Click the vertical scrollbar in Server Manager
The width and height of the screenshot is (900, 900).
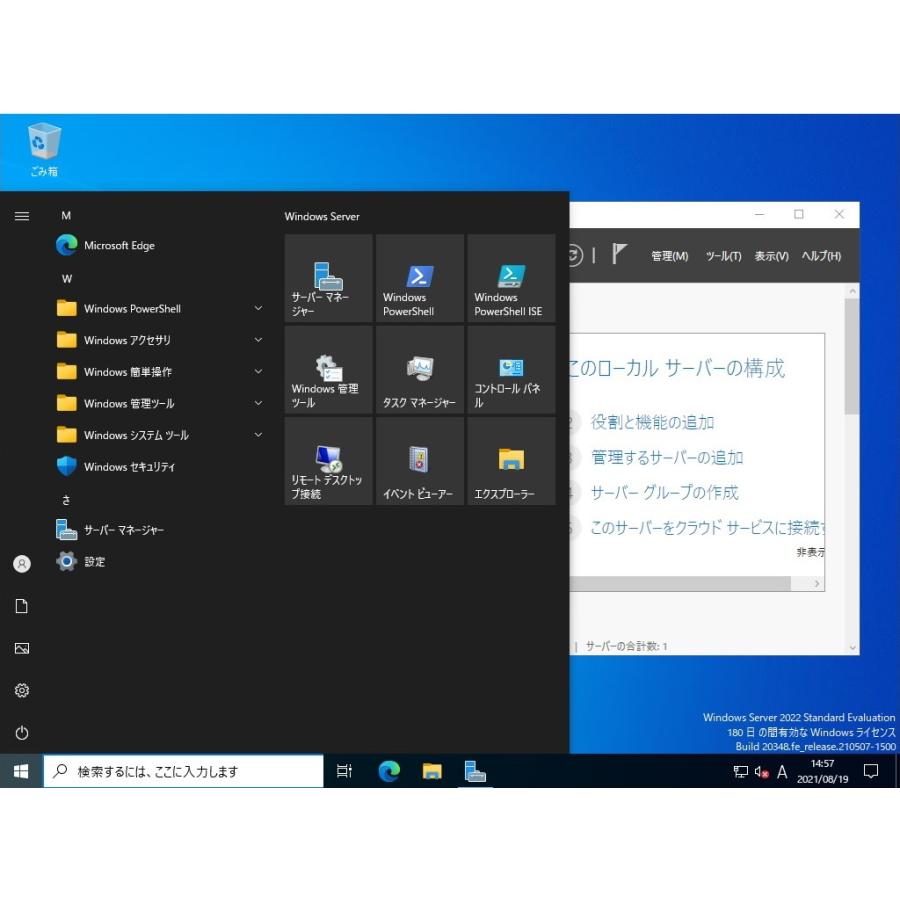(x=852, y=356)
